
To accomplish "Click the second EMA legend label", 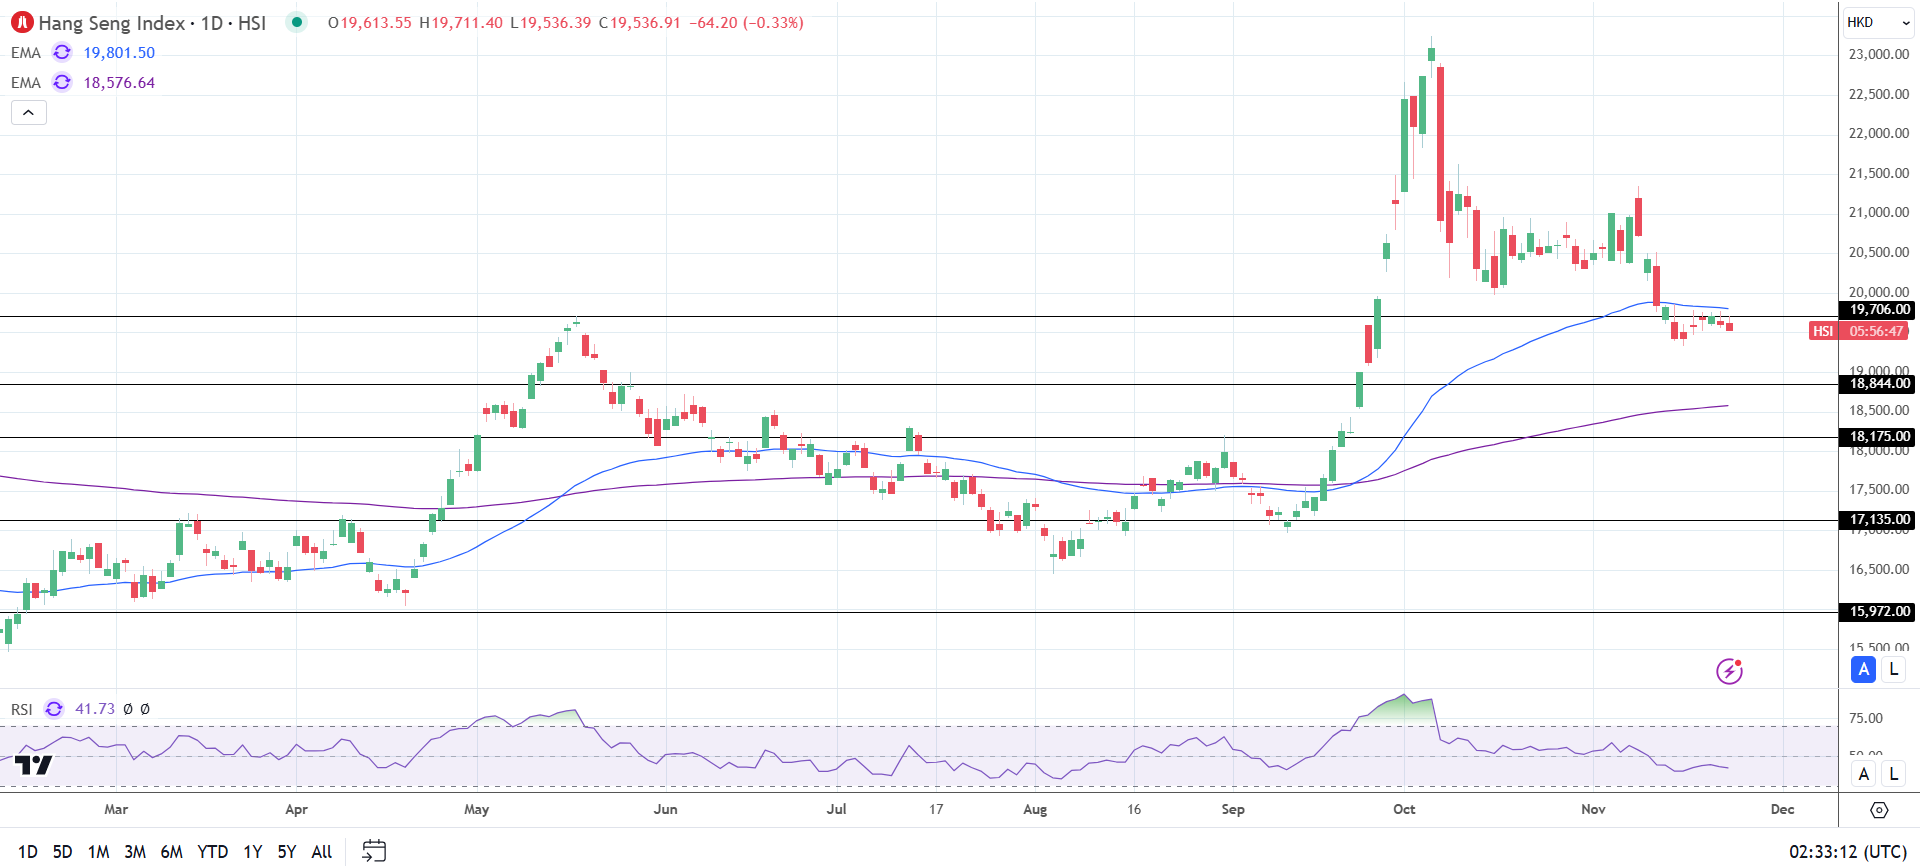I will click(x=26, y=83).
